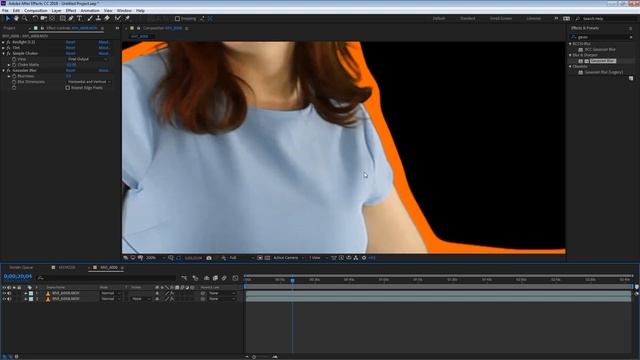Image resolution: width=640 pixels, height=360 pixels.
Task: Select the Horizontal Type tool
Action: [x=80, y=18]
